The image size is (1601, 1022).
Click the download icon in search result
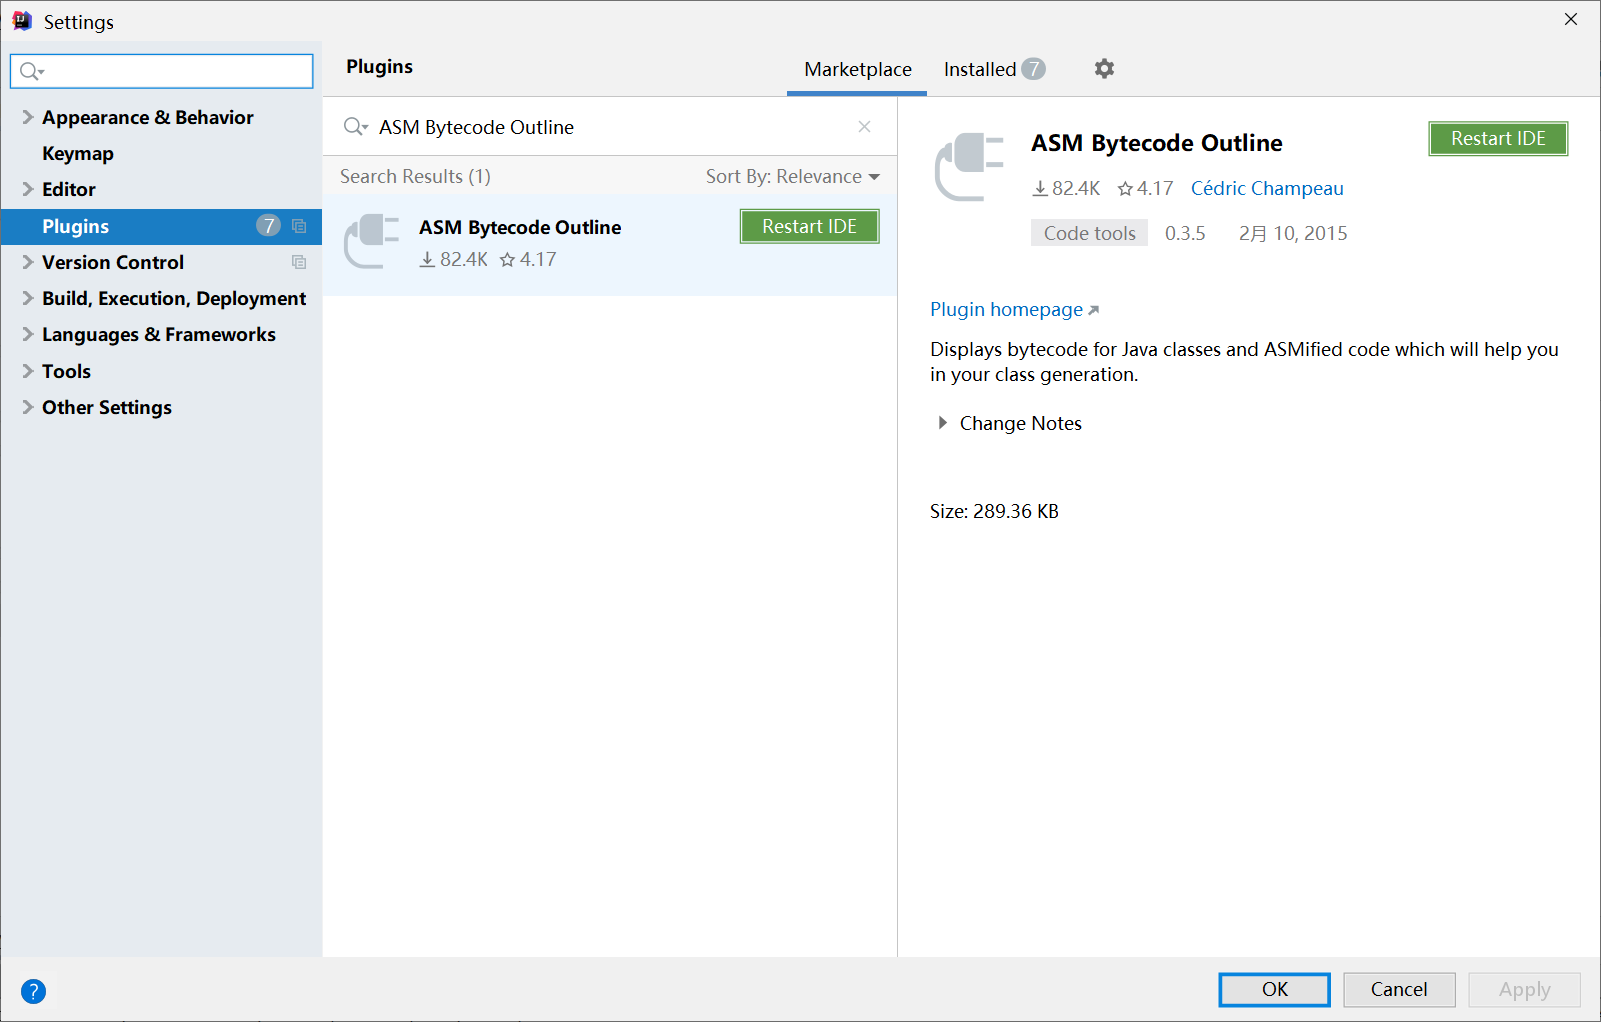427,260
